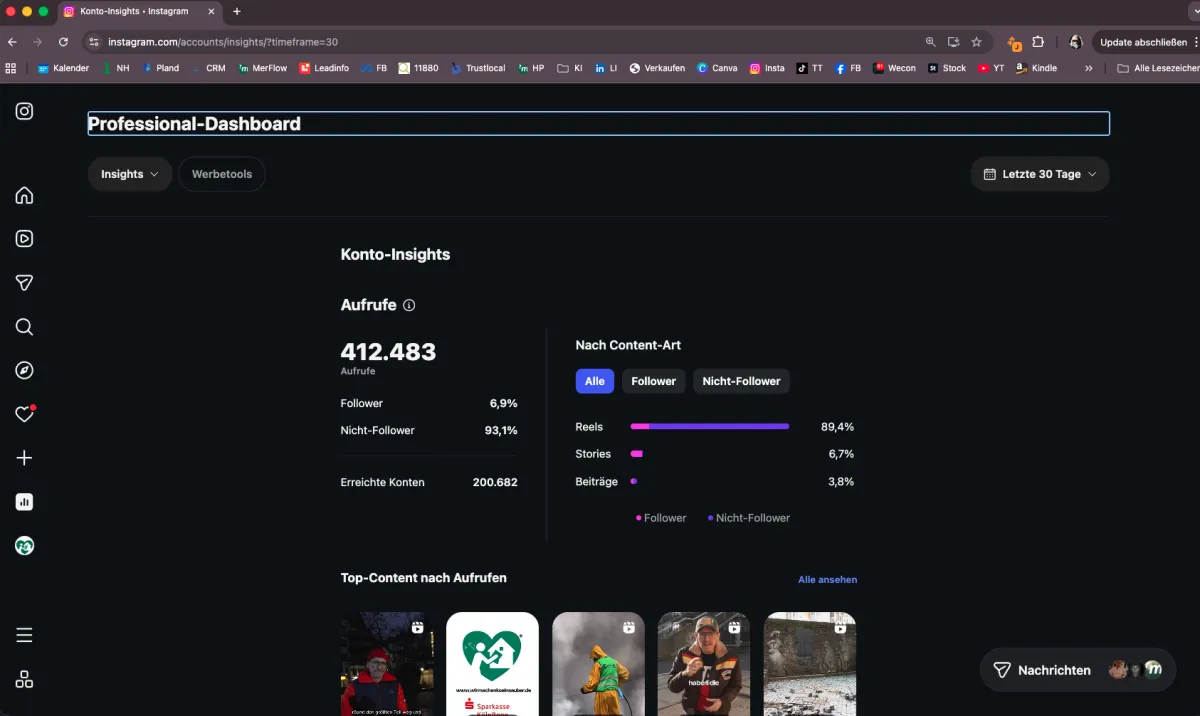
Task: Open new browser tab plus
Action: [237, 11]
